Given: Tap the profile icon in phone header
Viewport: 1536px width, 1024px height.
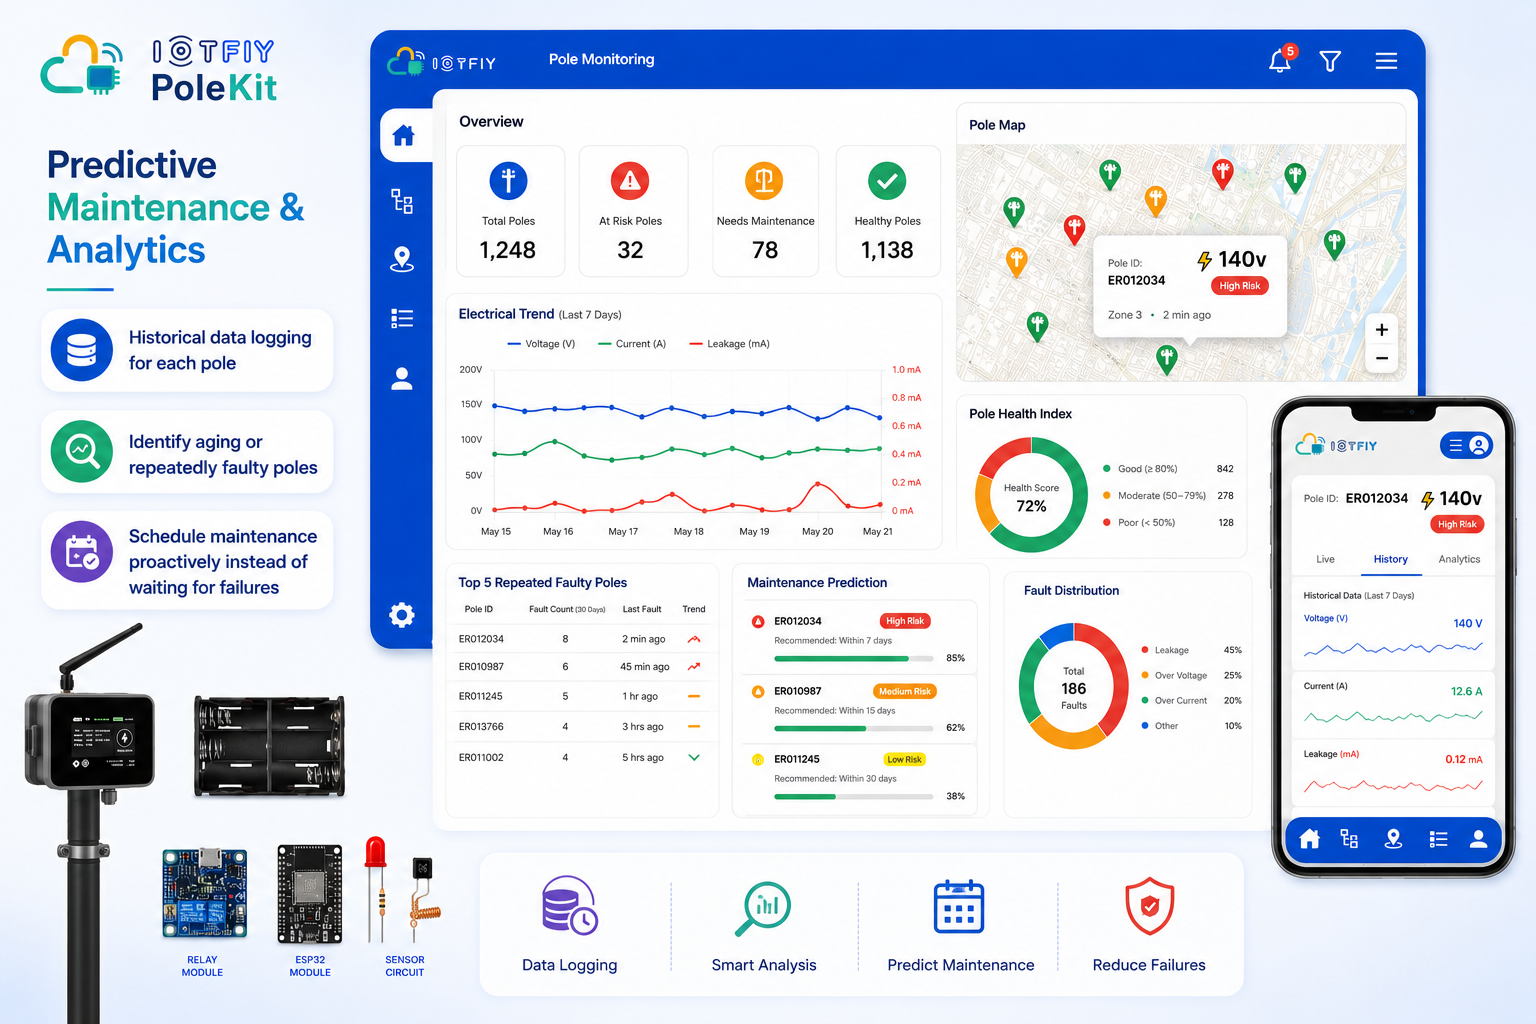Looking at the screenshot, I should 1479,446.
